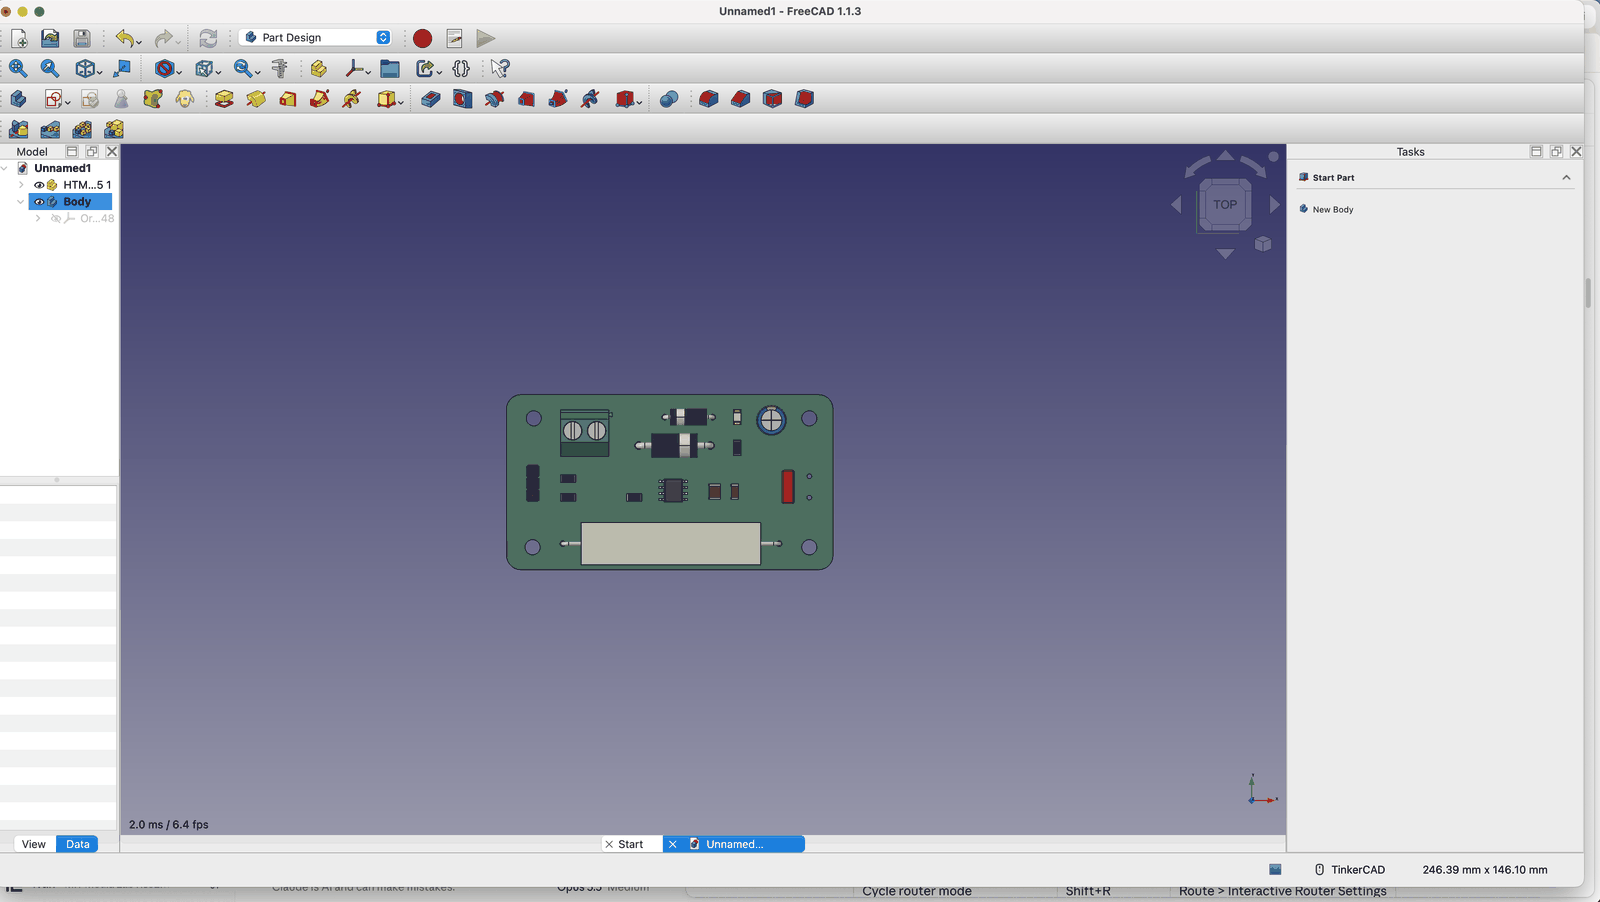Click the Create Part icon
1600x902 pixels.
[318, 68]
